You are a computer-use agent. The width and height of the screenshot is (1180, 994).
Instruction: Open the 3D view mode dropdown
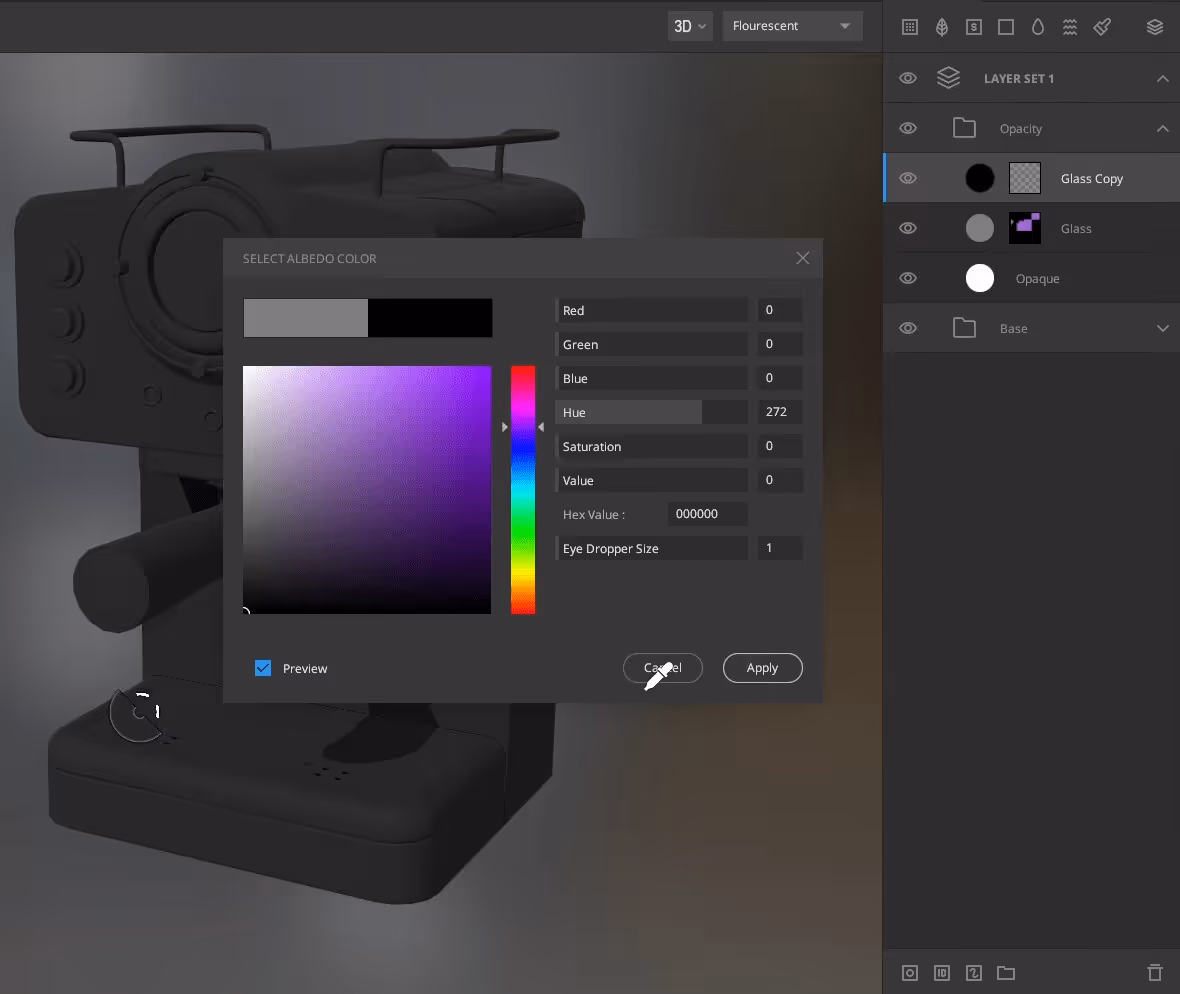pyautogui.click(x=689, y=26)
